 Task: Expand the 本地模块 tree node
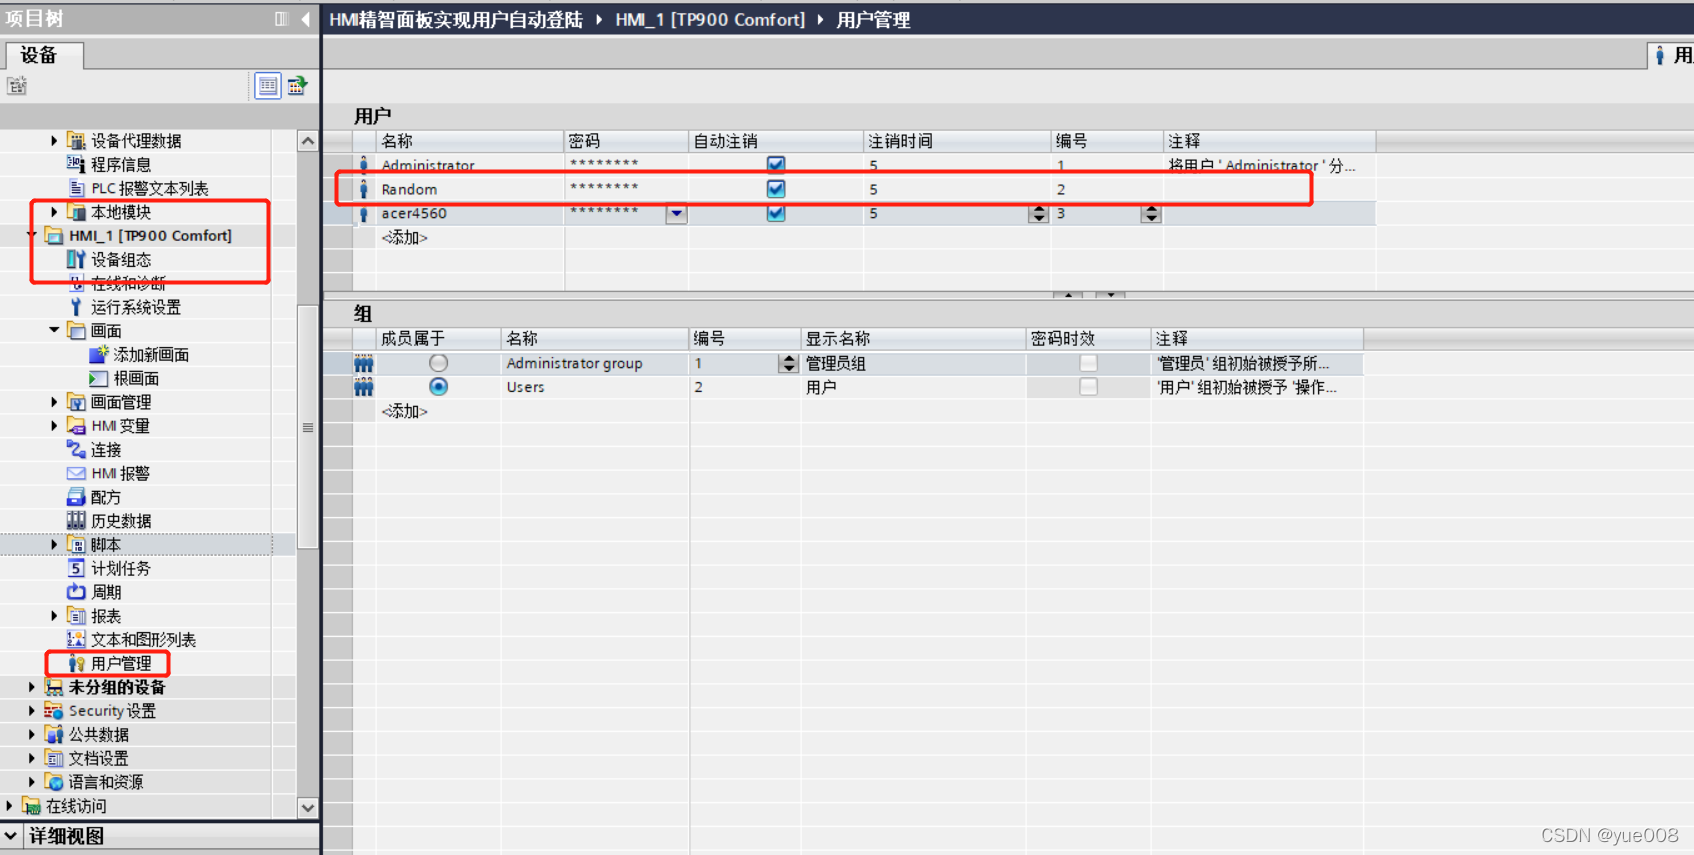[x=54, y=212]
